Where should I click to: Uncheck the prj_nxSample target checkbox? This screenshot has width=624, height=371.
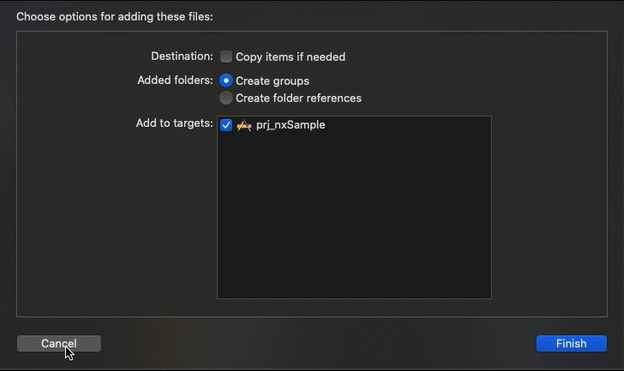click(226, 125)
